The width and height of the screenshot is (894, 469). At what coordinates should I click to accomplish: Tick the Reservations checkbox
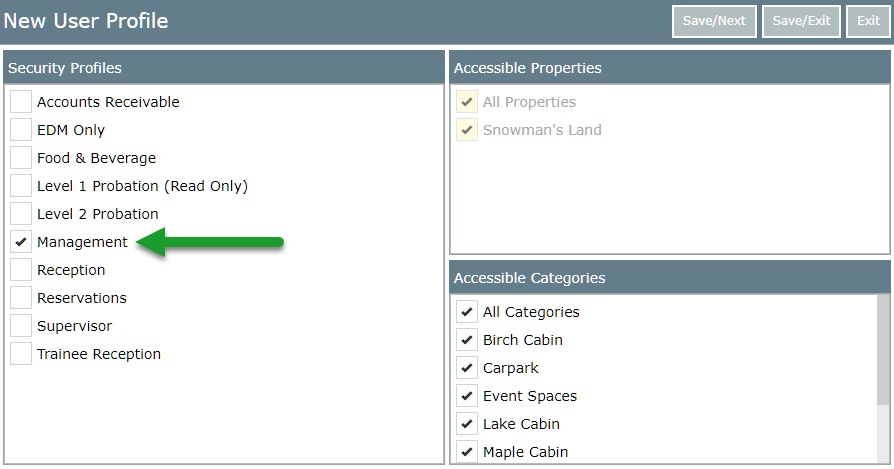pos(21,298)
